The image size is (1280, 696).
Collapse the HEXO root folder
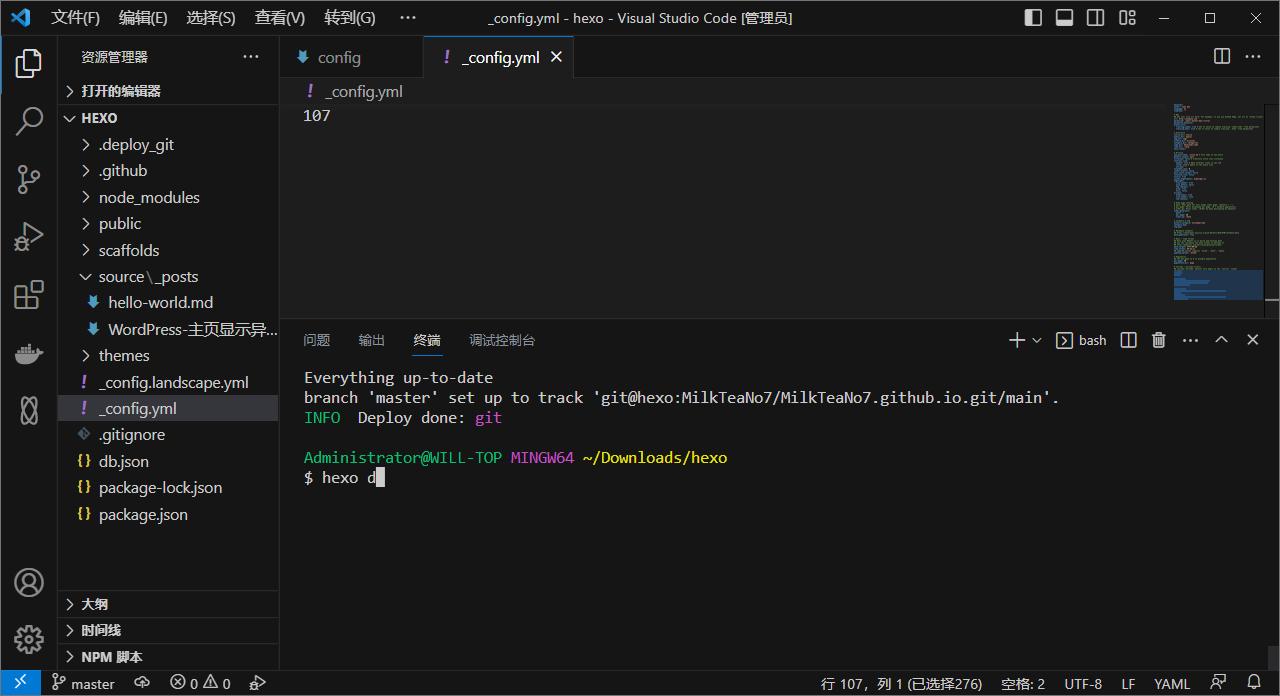tap(168, 118)
